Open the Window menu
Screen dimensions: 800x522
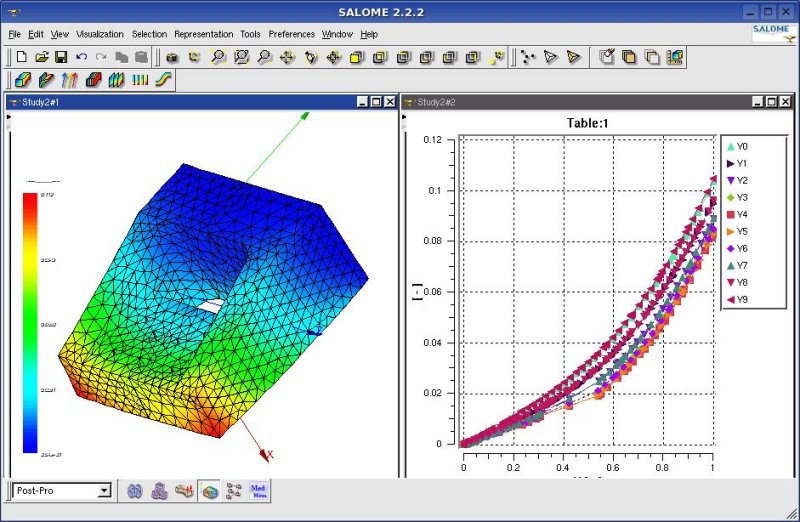(337, 34)
